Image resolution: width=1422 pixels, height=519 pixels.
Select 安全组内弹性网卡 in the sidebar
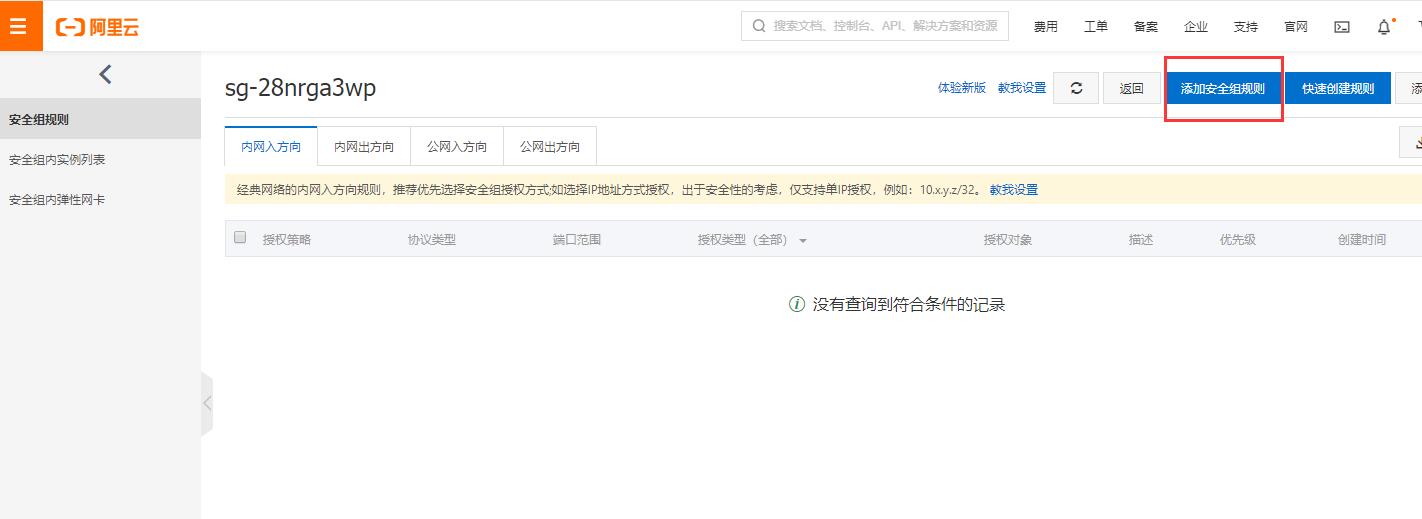tap(100, 199)
